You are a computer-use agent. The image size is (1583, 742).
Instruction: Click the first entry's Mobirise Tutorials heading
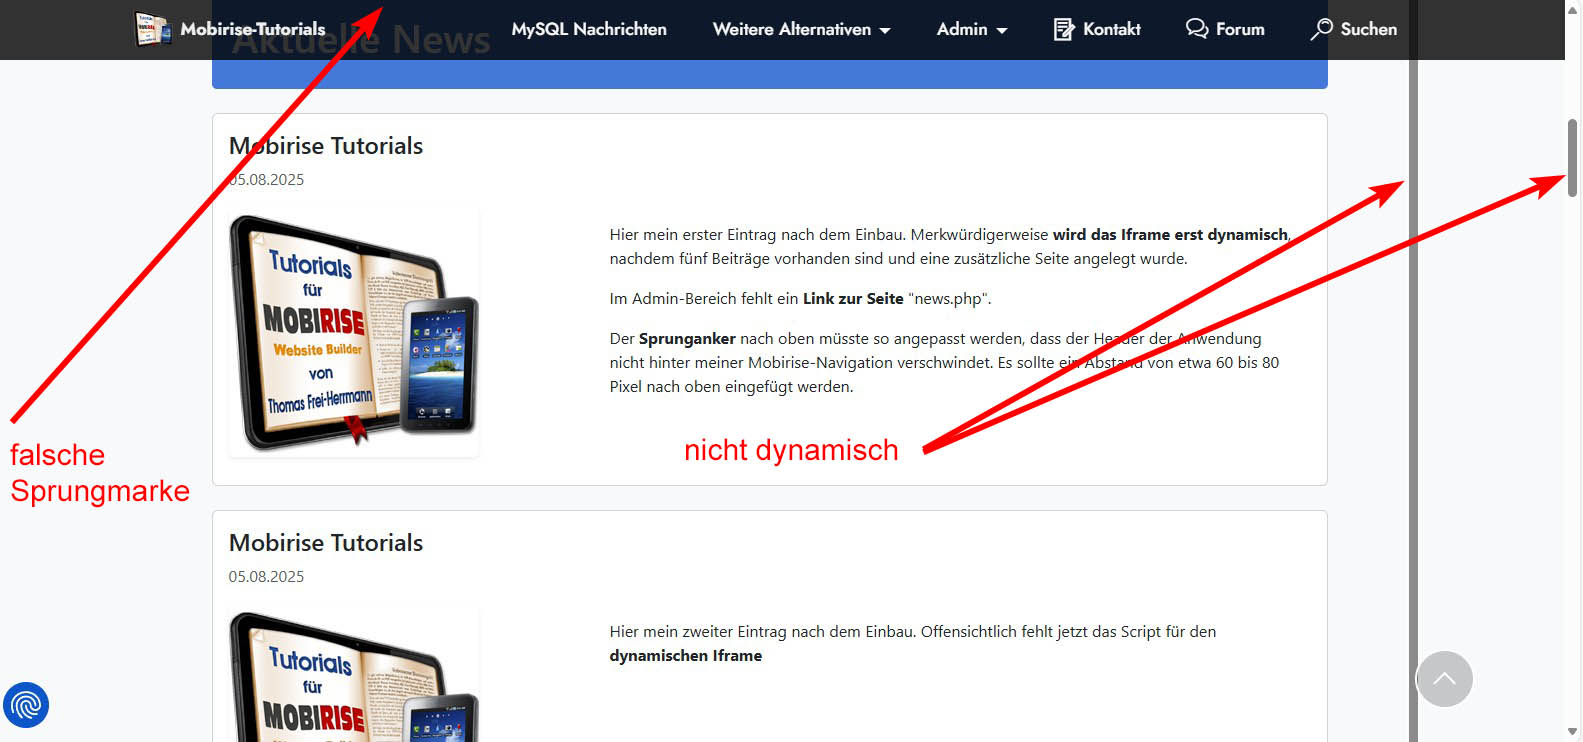[326, 146]
